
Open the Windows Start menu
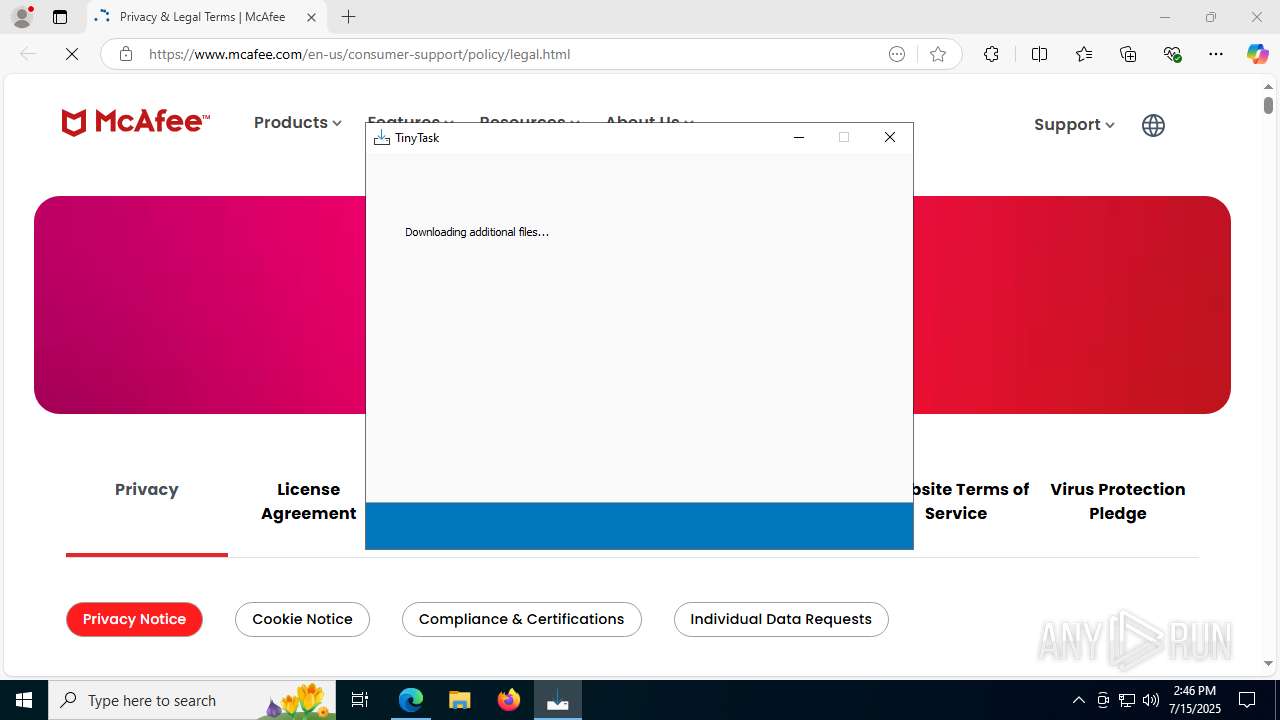click(24, 700)
